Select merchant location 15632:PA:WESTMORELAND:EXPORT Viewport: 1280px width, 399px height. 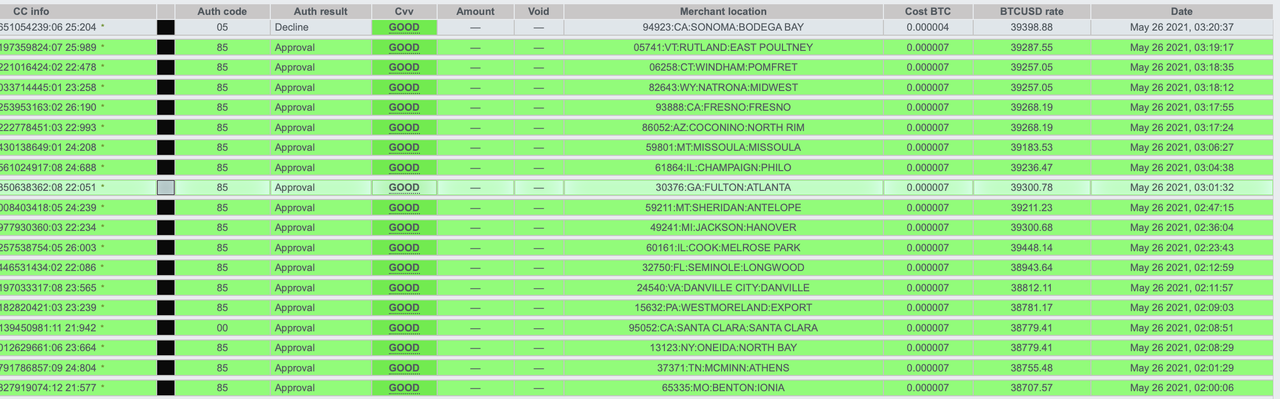723,307
